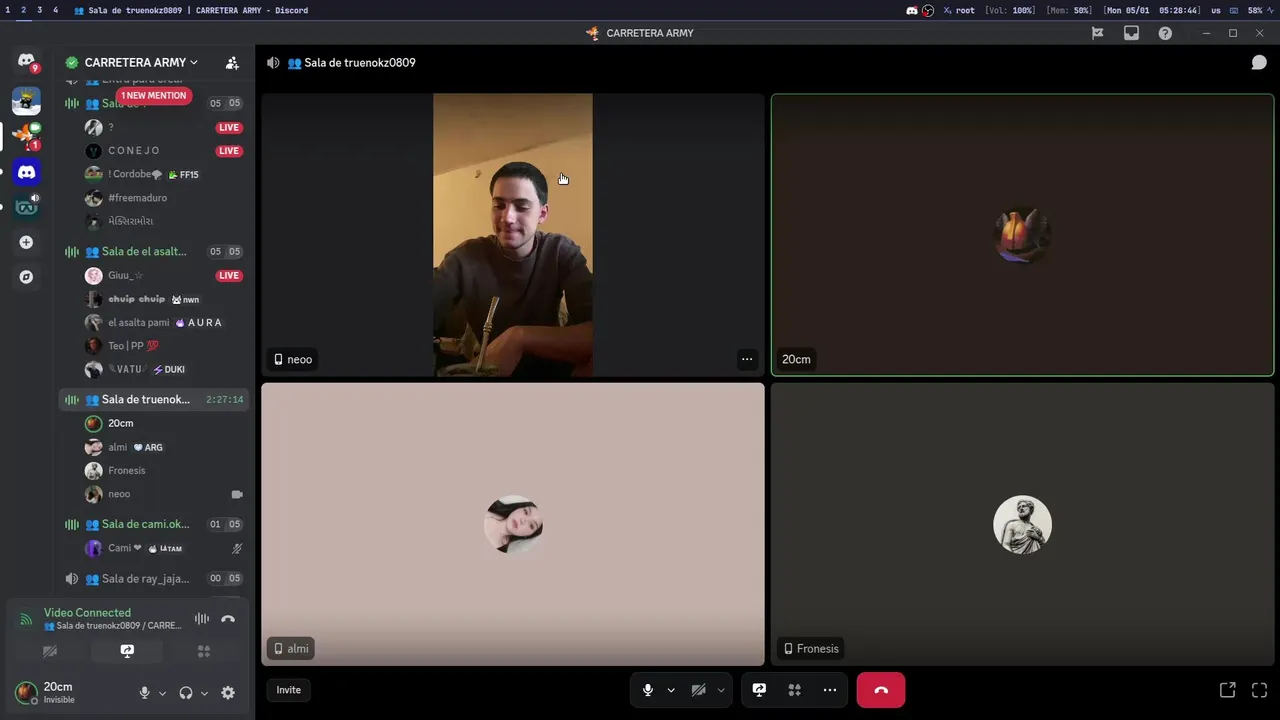Toggle microphone mute in call bar
1280x720 pixels.
click(648, 690)
